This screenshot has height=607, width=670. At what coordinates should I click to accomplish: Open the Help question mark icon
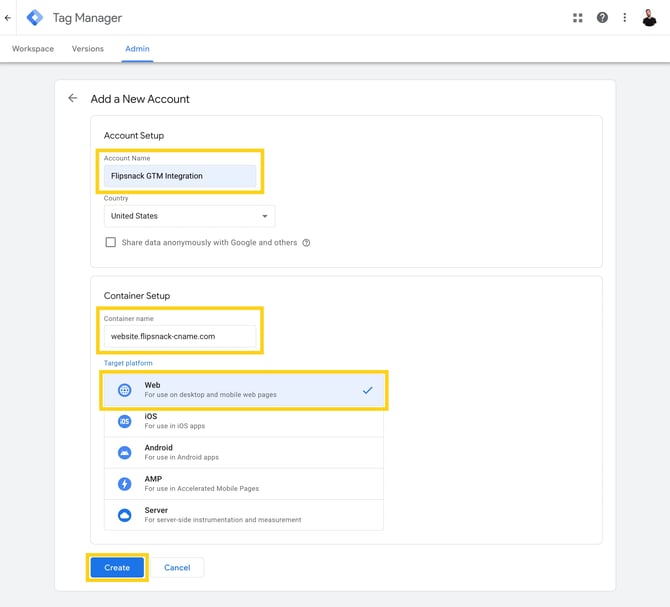[x=602, y=18]
